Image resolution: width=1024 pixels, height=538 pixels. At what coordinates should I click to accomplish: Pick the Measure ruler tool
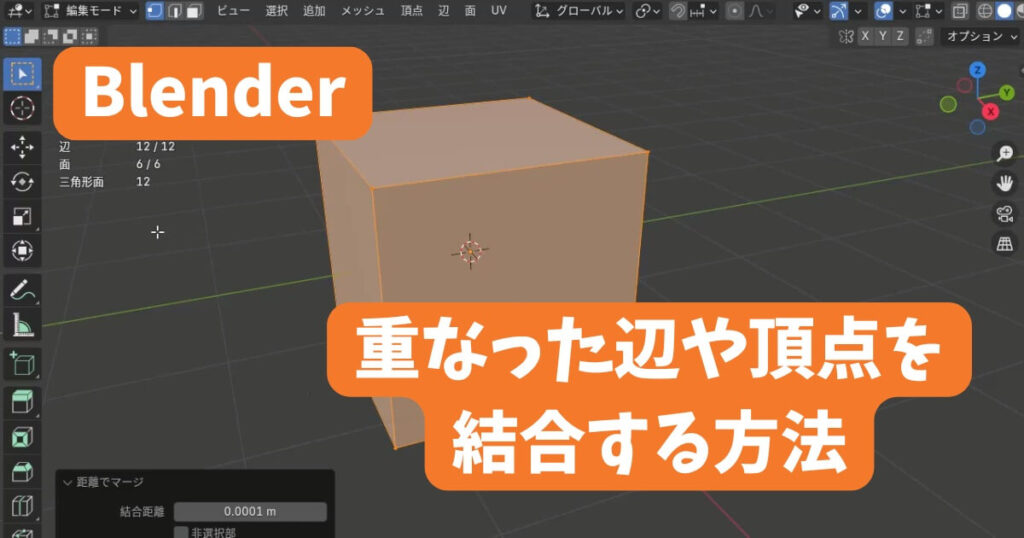(22, 324)
